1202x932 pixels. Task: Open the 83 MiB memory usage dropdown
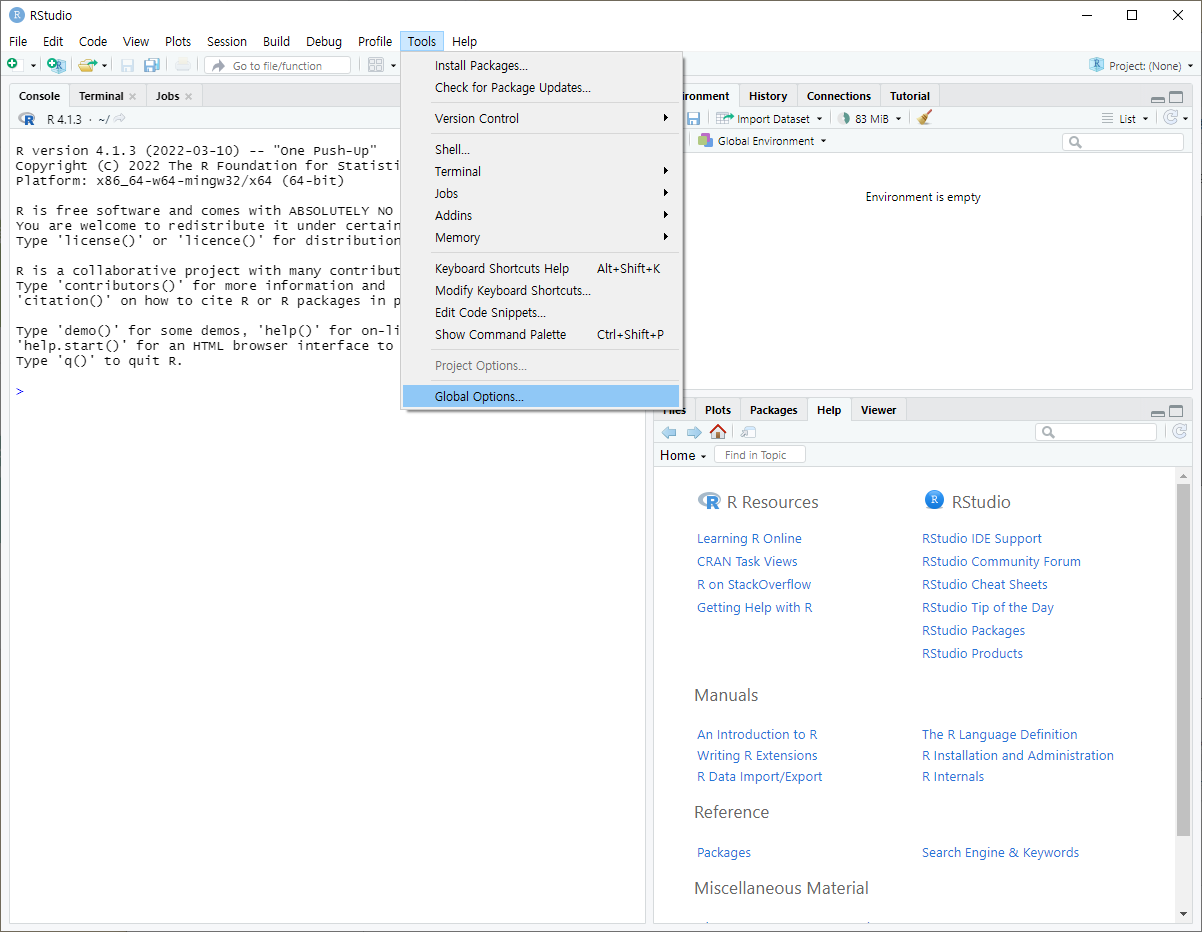point(870,118)
